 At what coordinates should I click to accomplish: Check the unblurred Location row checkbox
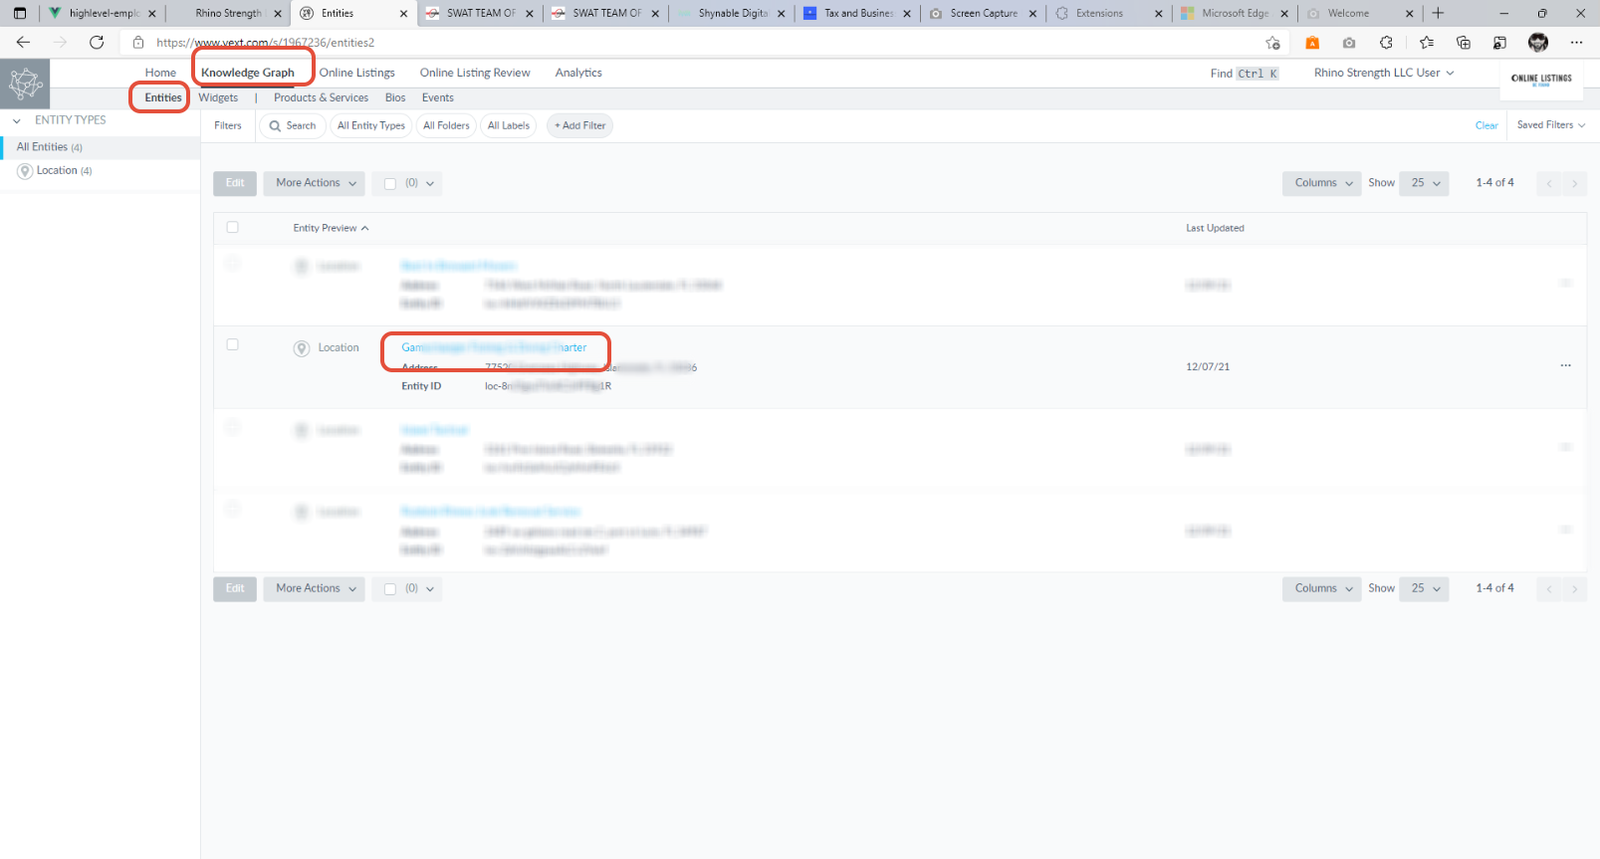point(233,345)
